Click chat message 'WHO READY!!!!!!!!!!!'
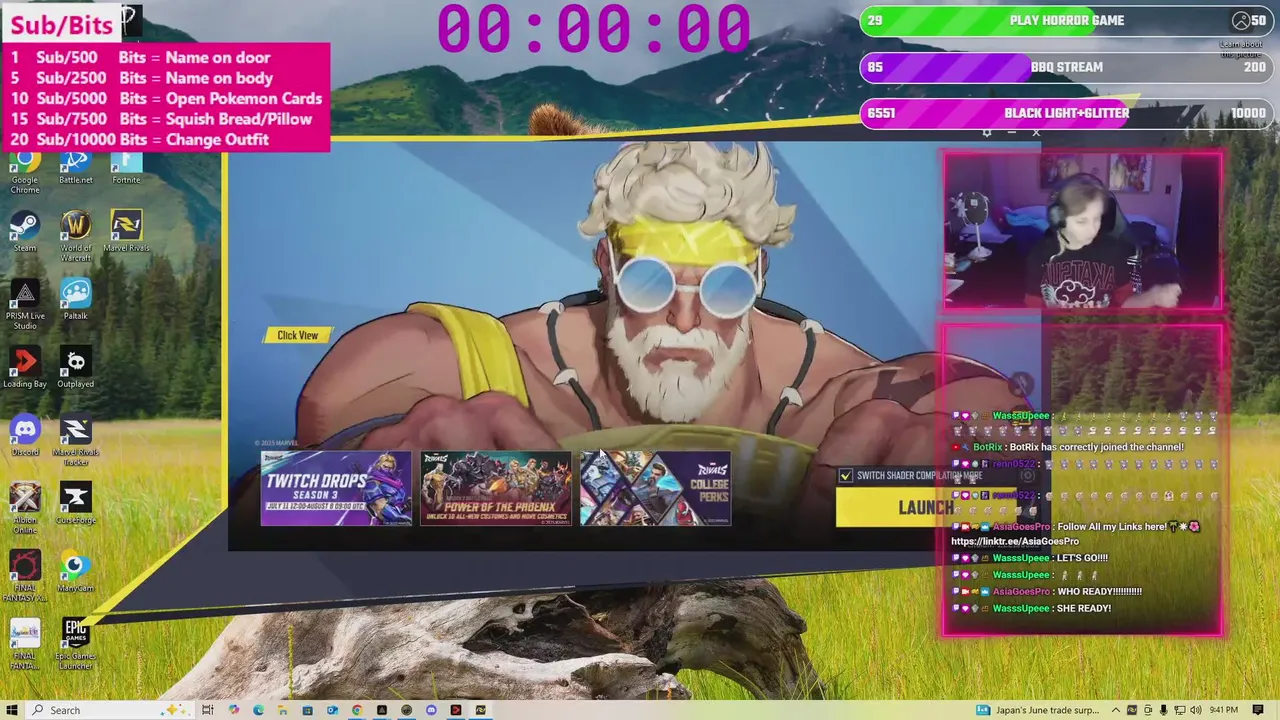The height and width of the screenshot is (720, 1280). pyautogui.click(x=1099, y=591)
